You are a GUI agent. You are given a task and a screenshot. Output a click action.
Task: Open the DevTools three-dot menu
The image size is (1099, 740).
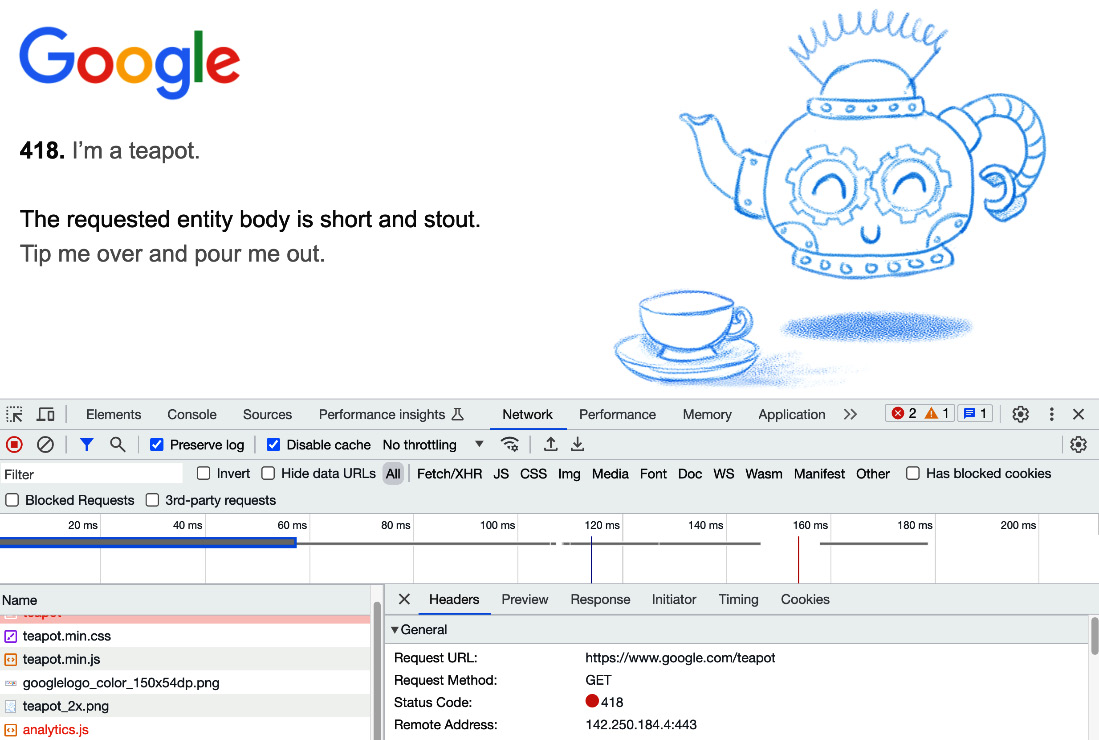tap(1051, 414)
